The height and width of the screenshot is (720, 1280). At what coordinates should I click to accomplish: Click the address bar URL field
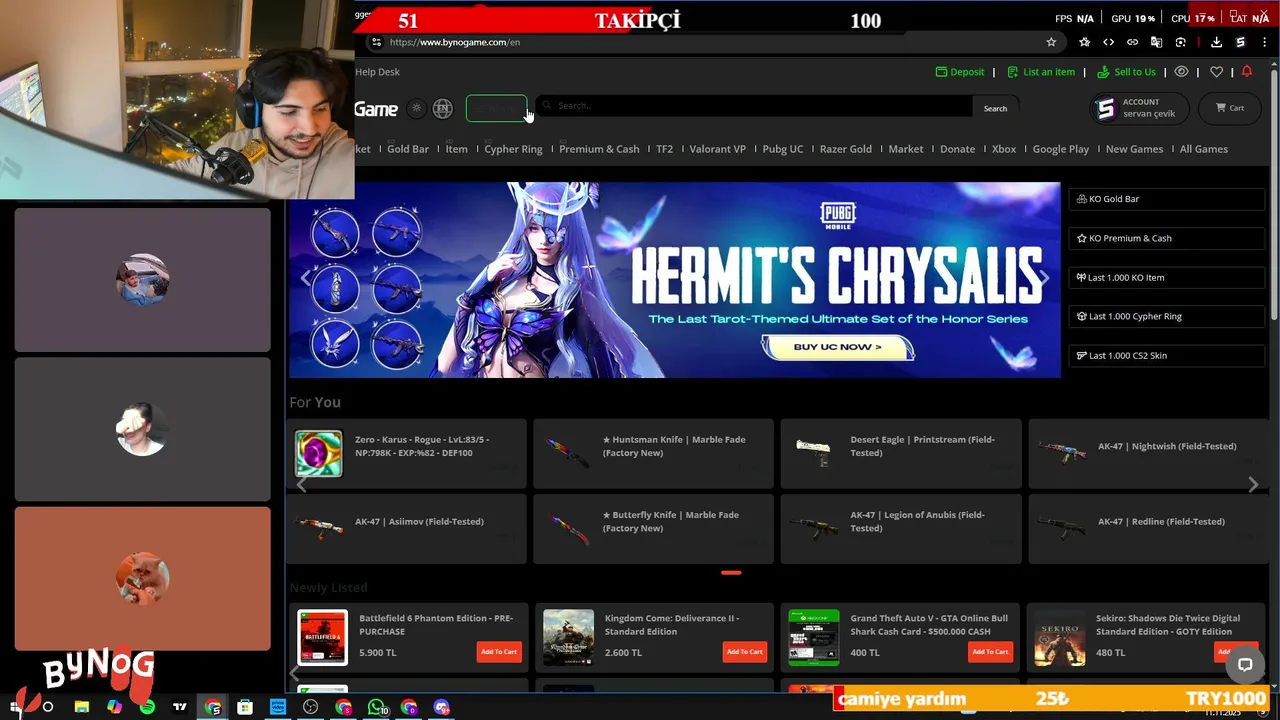pyautogui.click(x=700, y=42)
